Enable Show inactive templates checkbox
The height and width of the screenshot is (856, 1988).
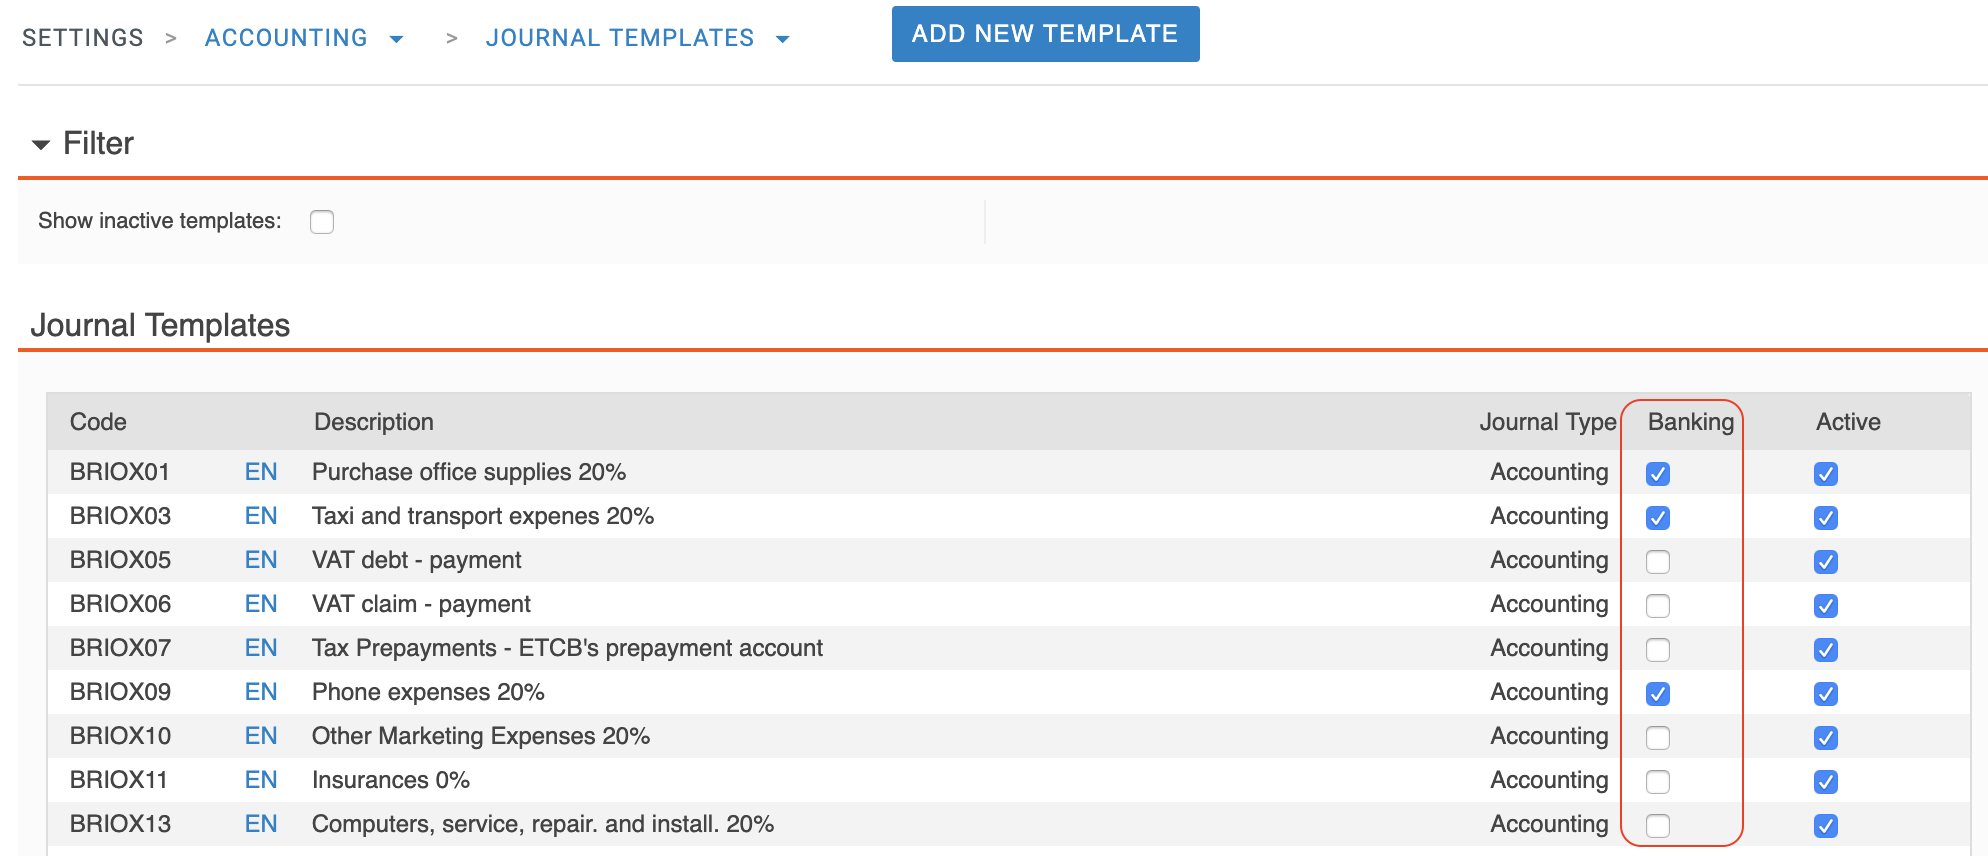(x=322, y=221)
